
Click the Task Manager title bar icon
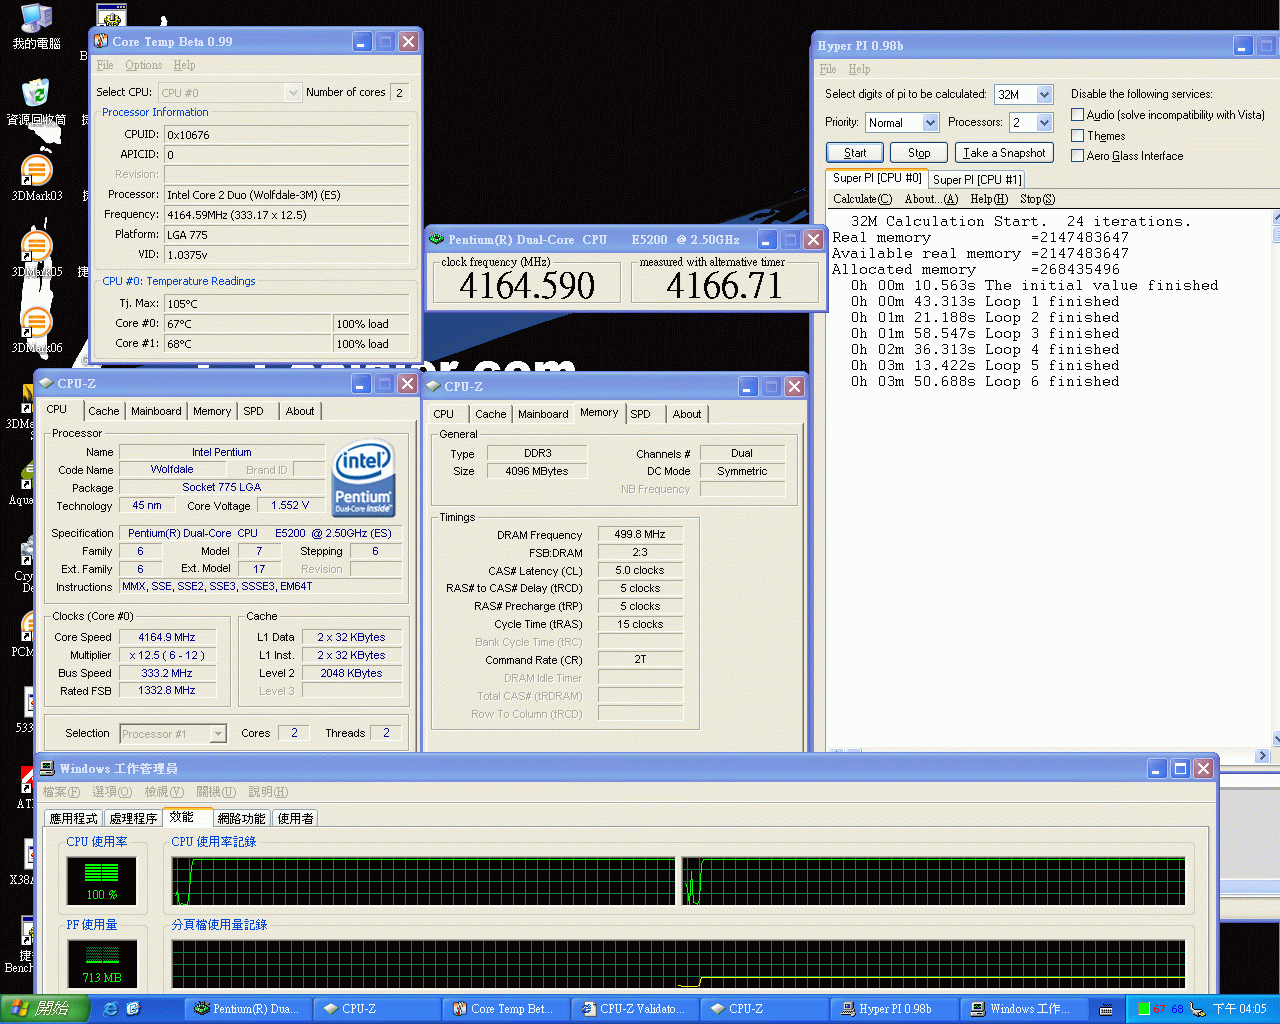47,768
